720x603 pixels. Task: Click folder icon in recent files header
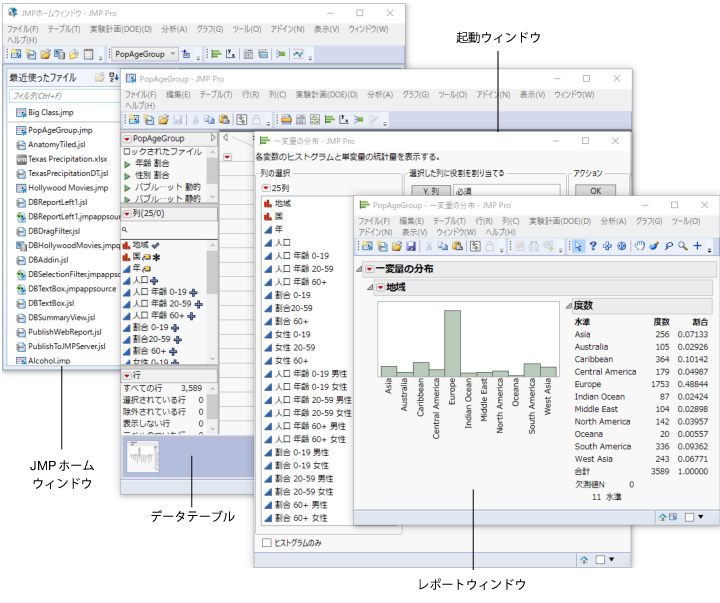99,77
